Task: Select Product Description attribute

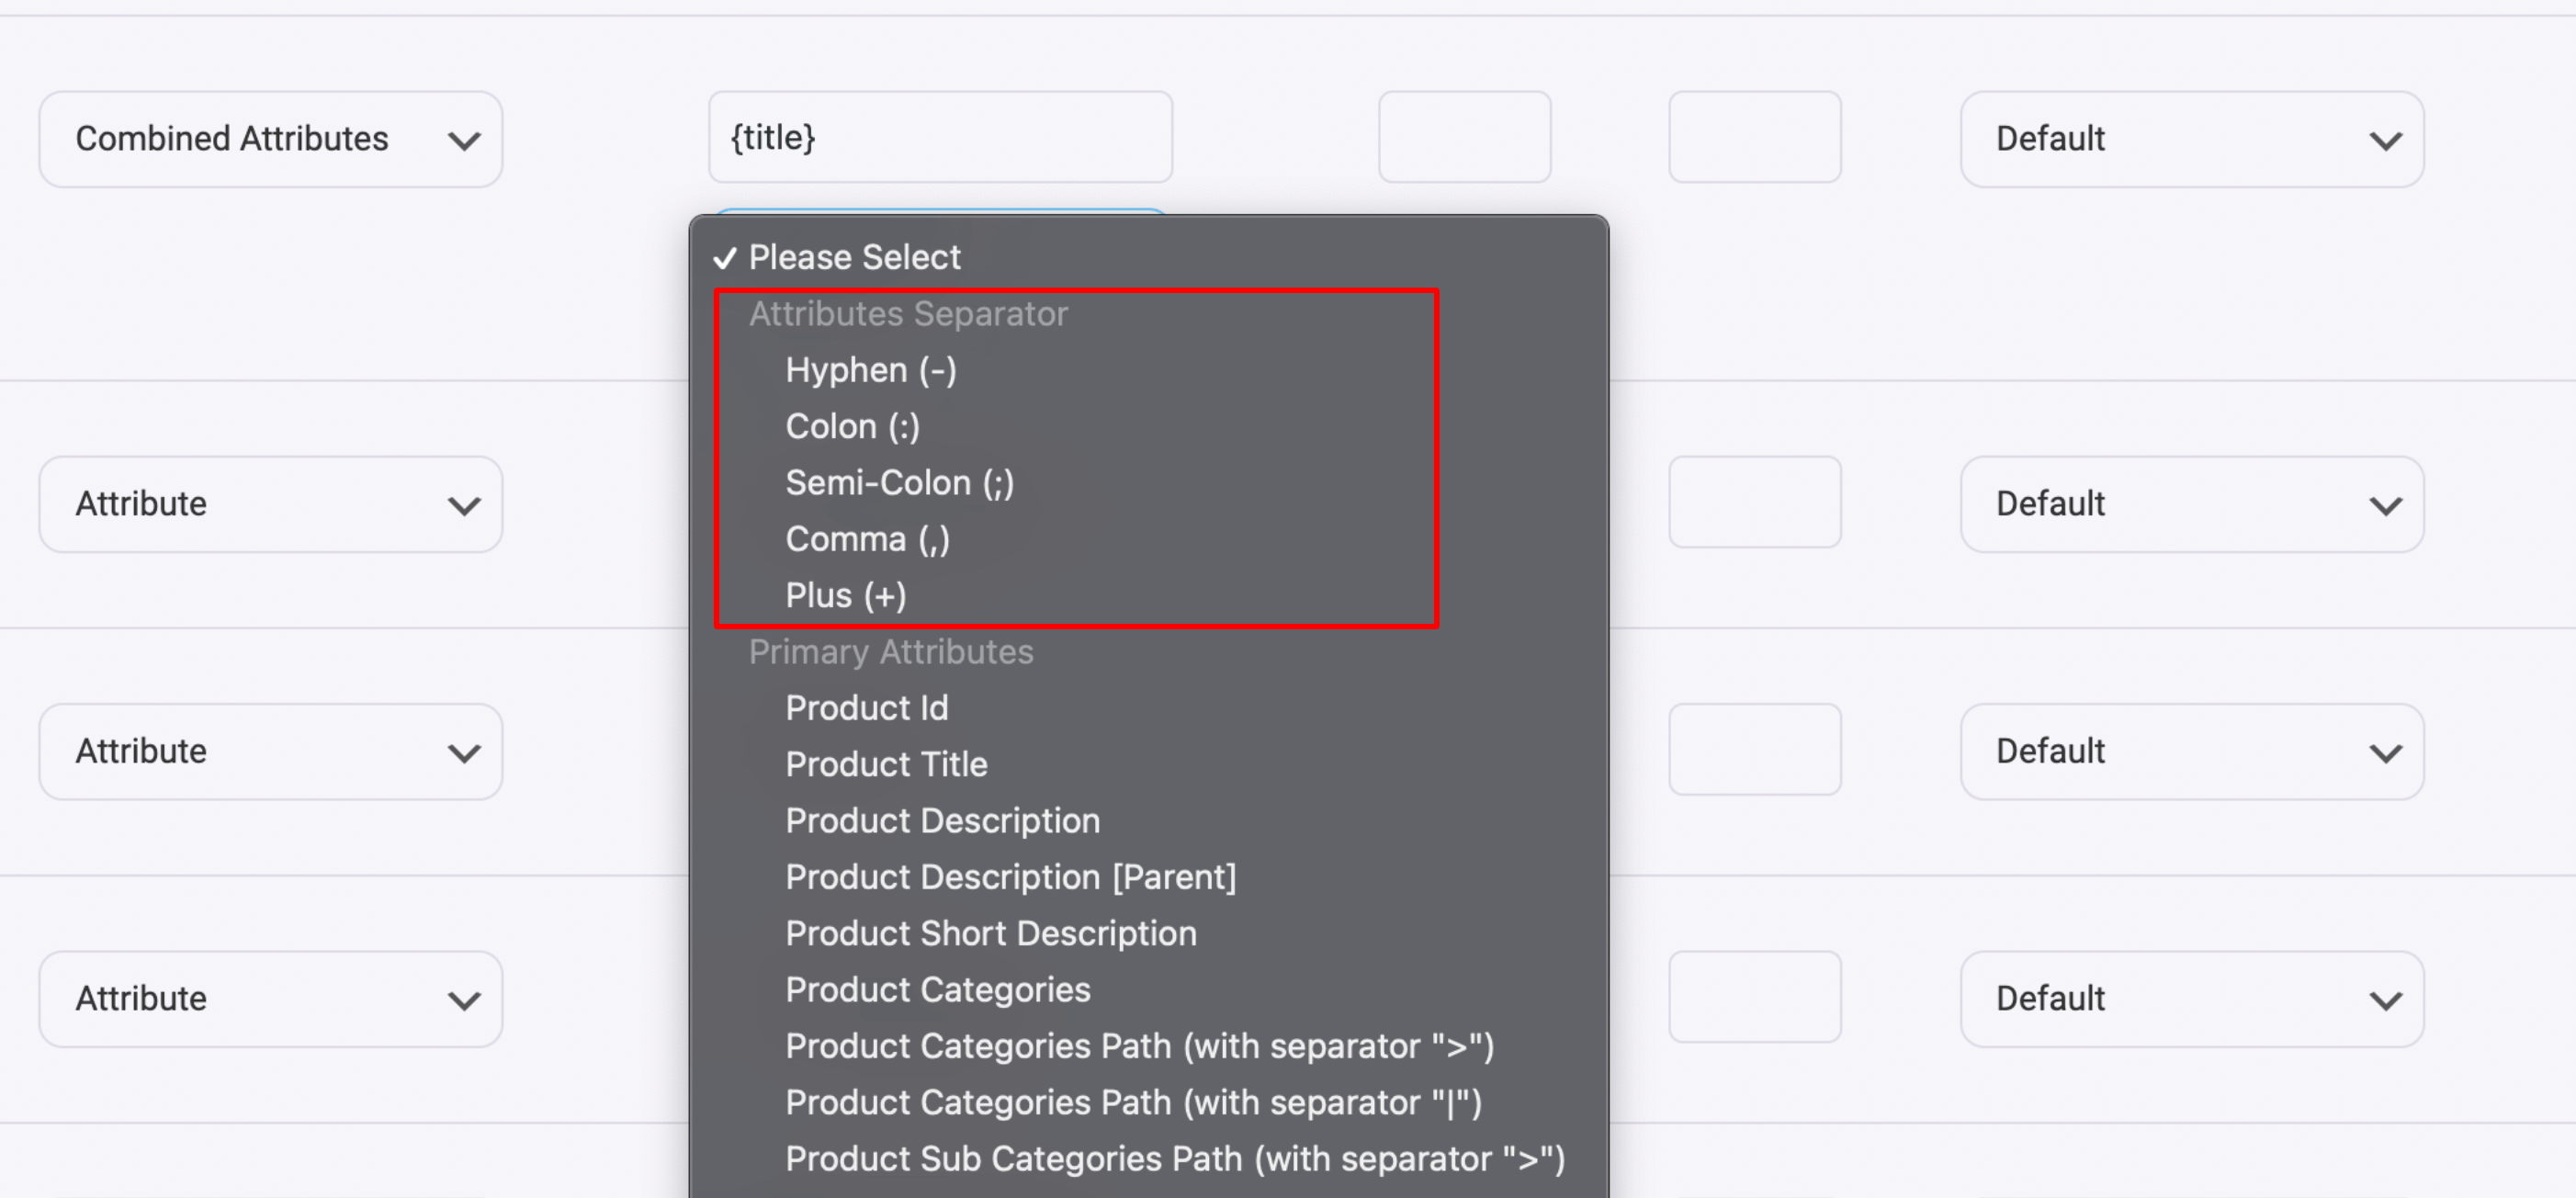Action: [946, 820]
